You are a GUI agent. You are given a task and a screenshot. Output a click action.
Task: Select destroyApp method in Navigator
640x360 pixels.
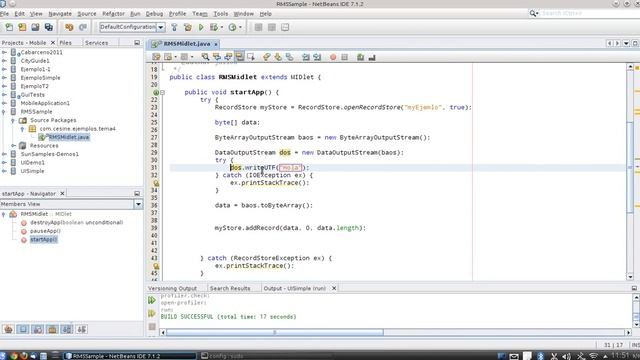point(76,222)
